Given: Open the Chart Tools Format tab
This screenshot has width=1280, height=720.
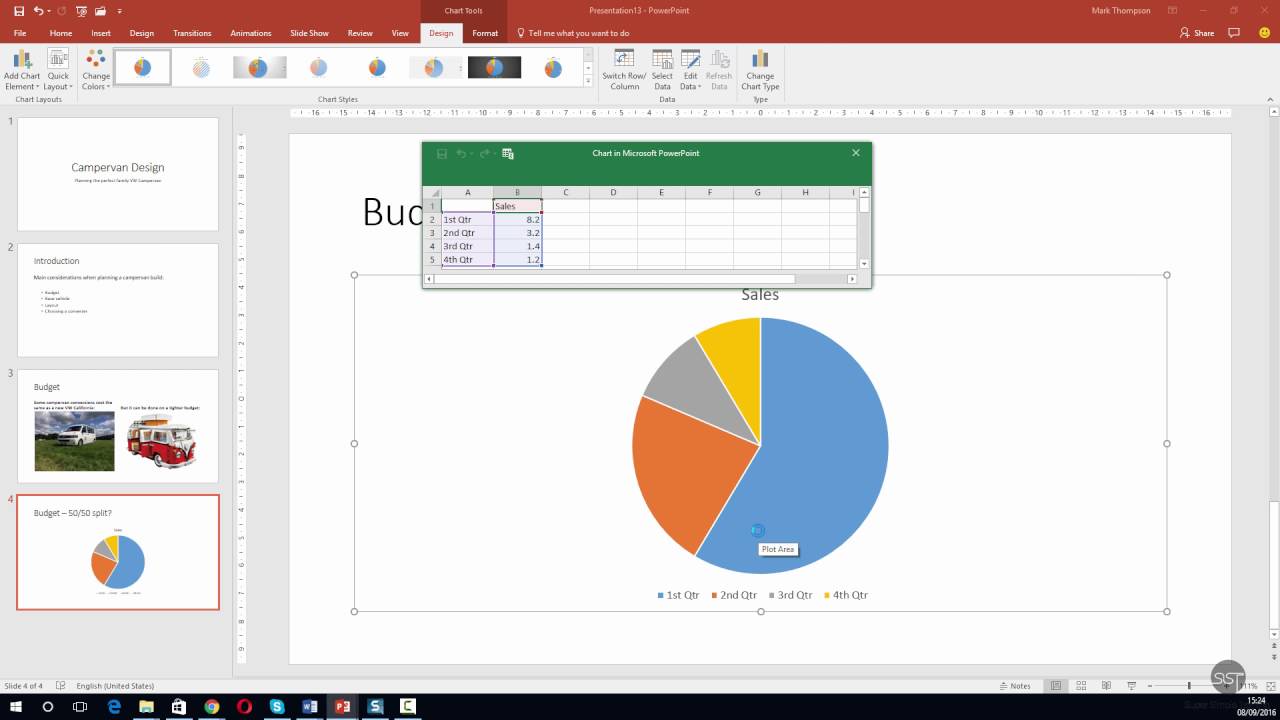Looking at the screenshot, I should (485, 33).
